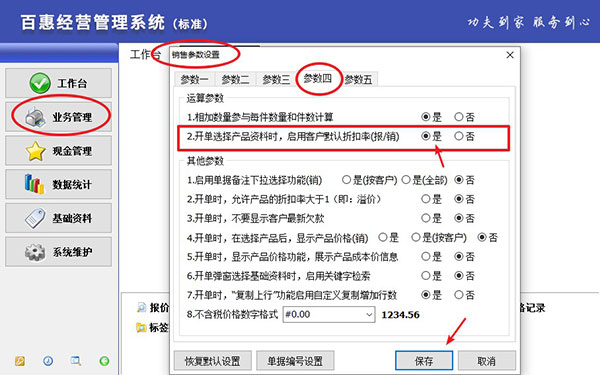Switch to the 参数一 tab
The height and width of the screenshot is (375, 600).
(x=194, y=80)
